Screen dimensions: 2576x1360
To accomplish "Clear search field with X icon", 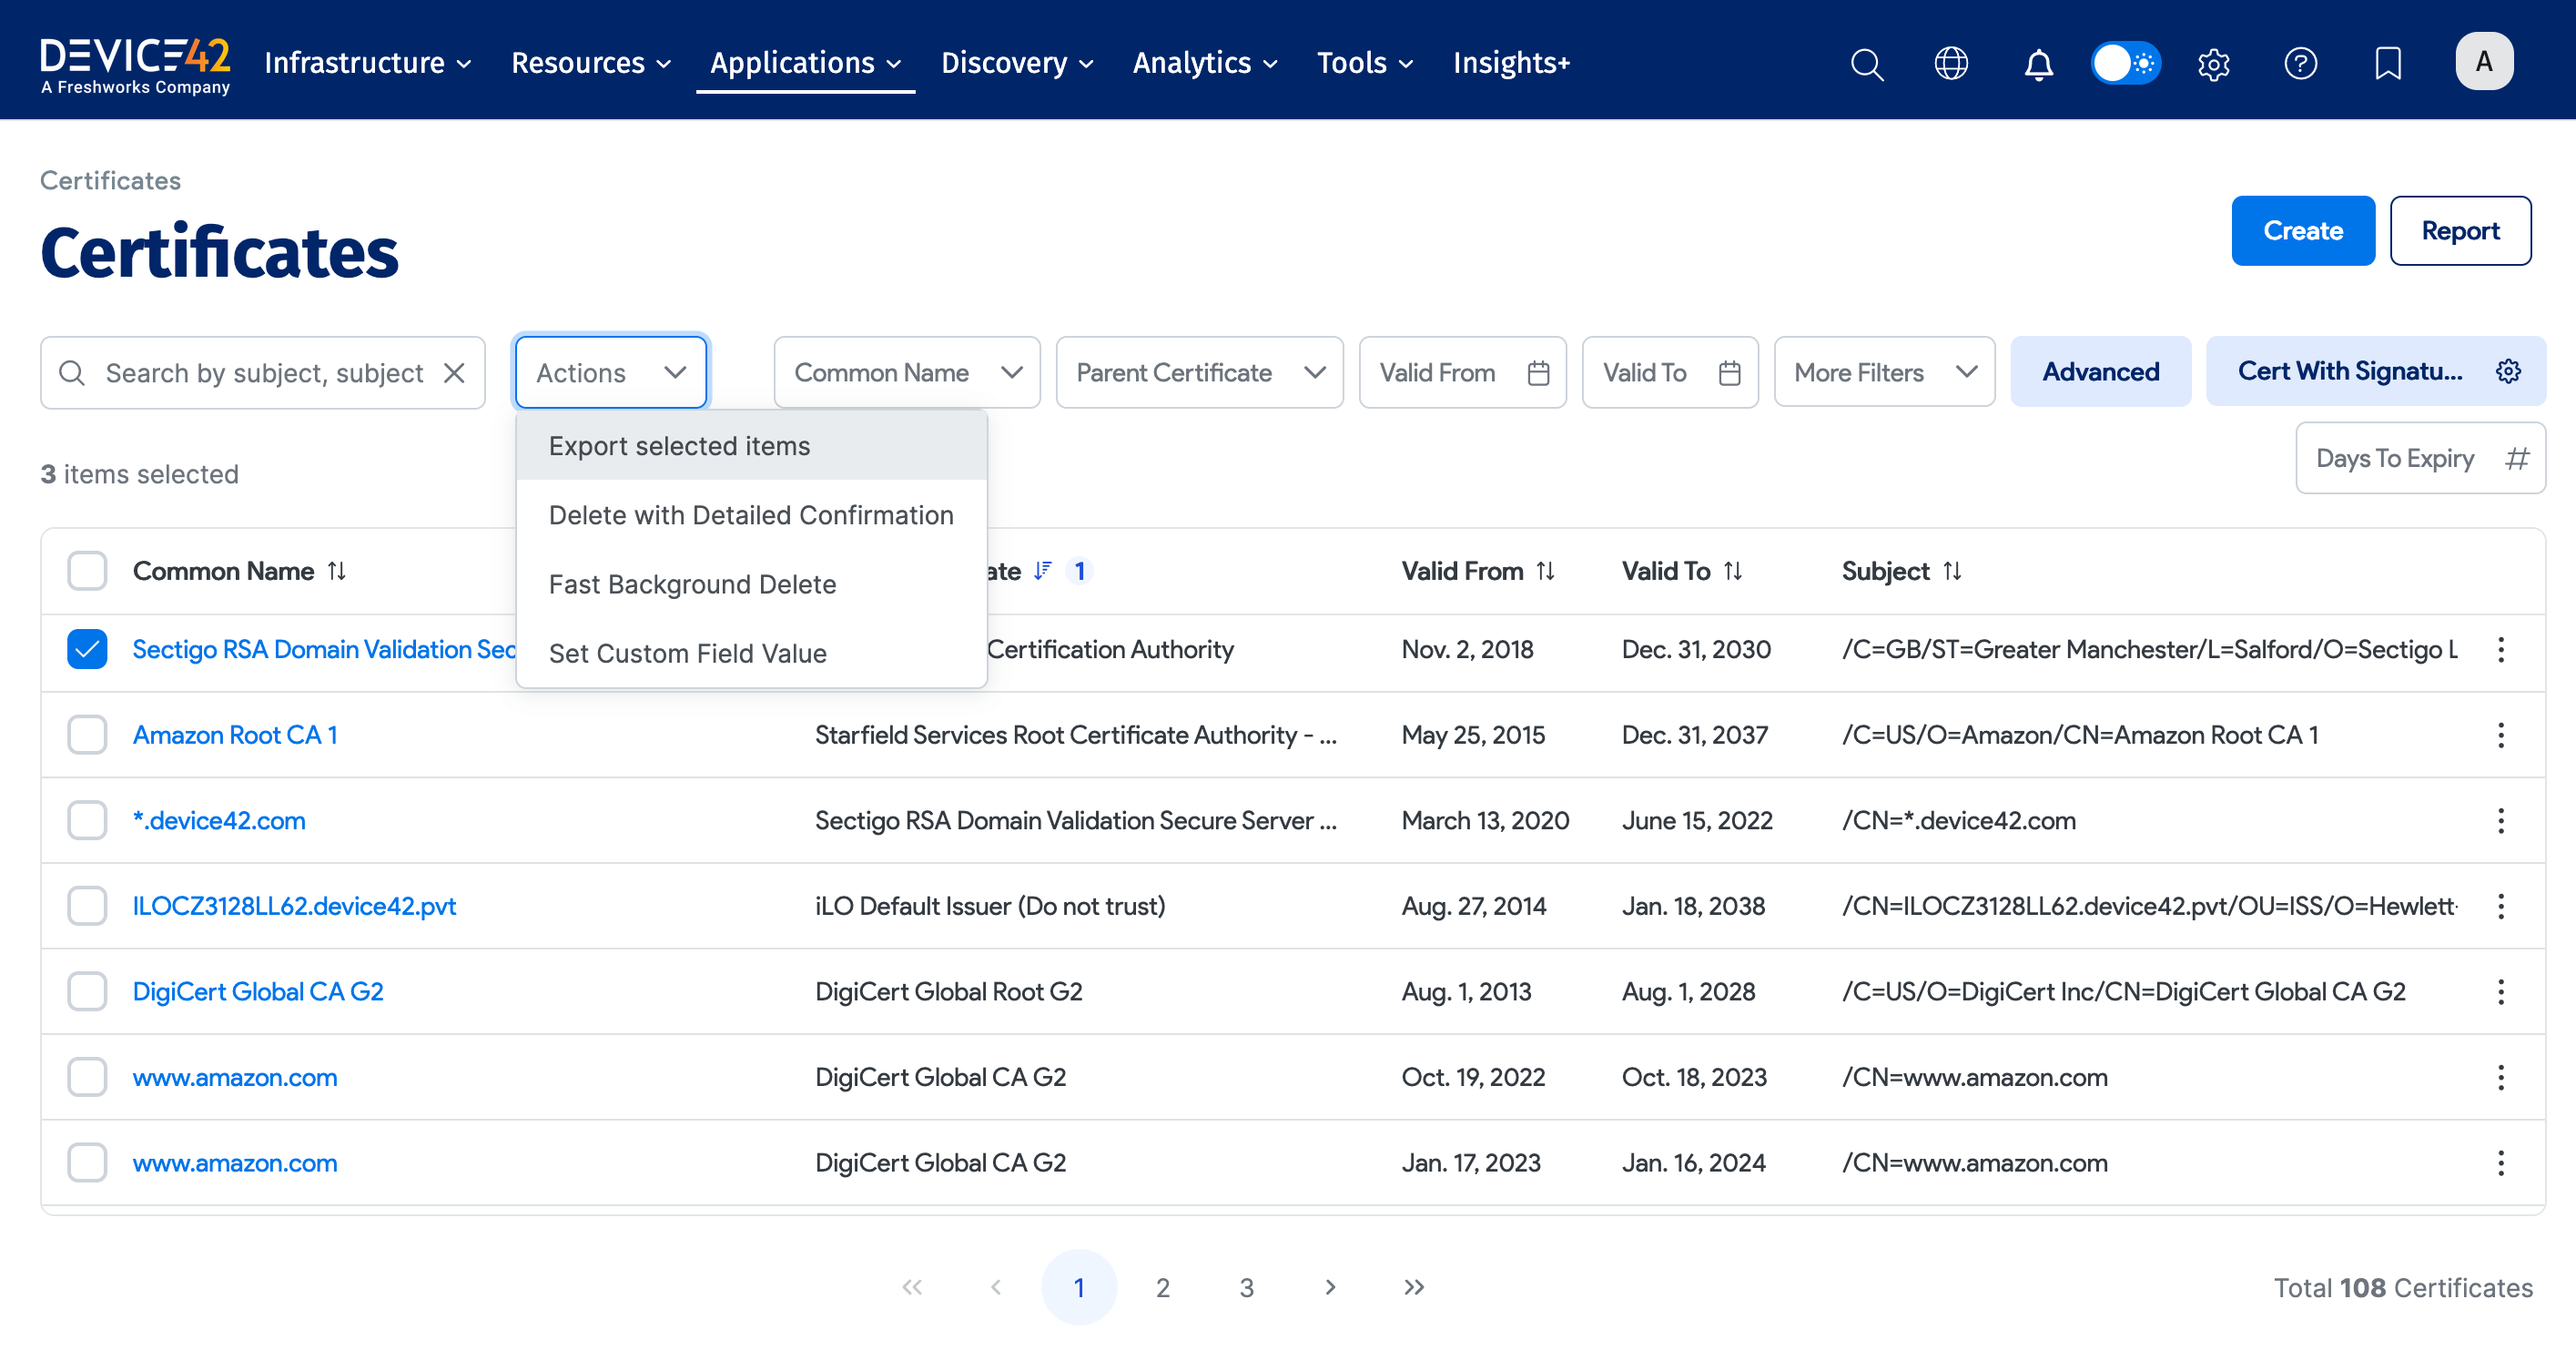I will click(455, 373).
